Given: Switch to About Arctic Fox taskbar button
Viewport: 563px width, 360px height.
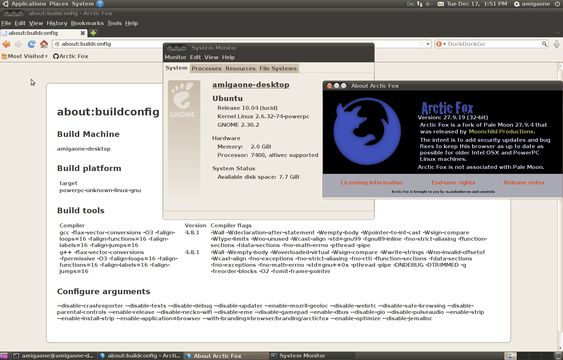Looking at the screenshot, I should click(x=225, y=356).
